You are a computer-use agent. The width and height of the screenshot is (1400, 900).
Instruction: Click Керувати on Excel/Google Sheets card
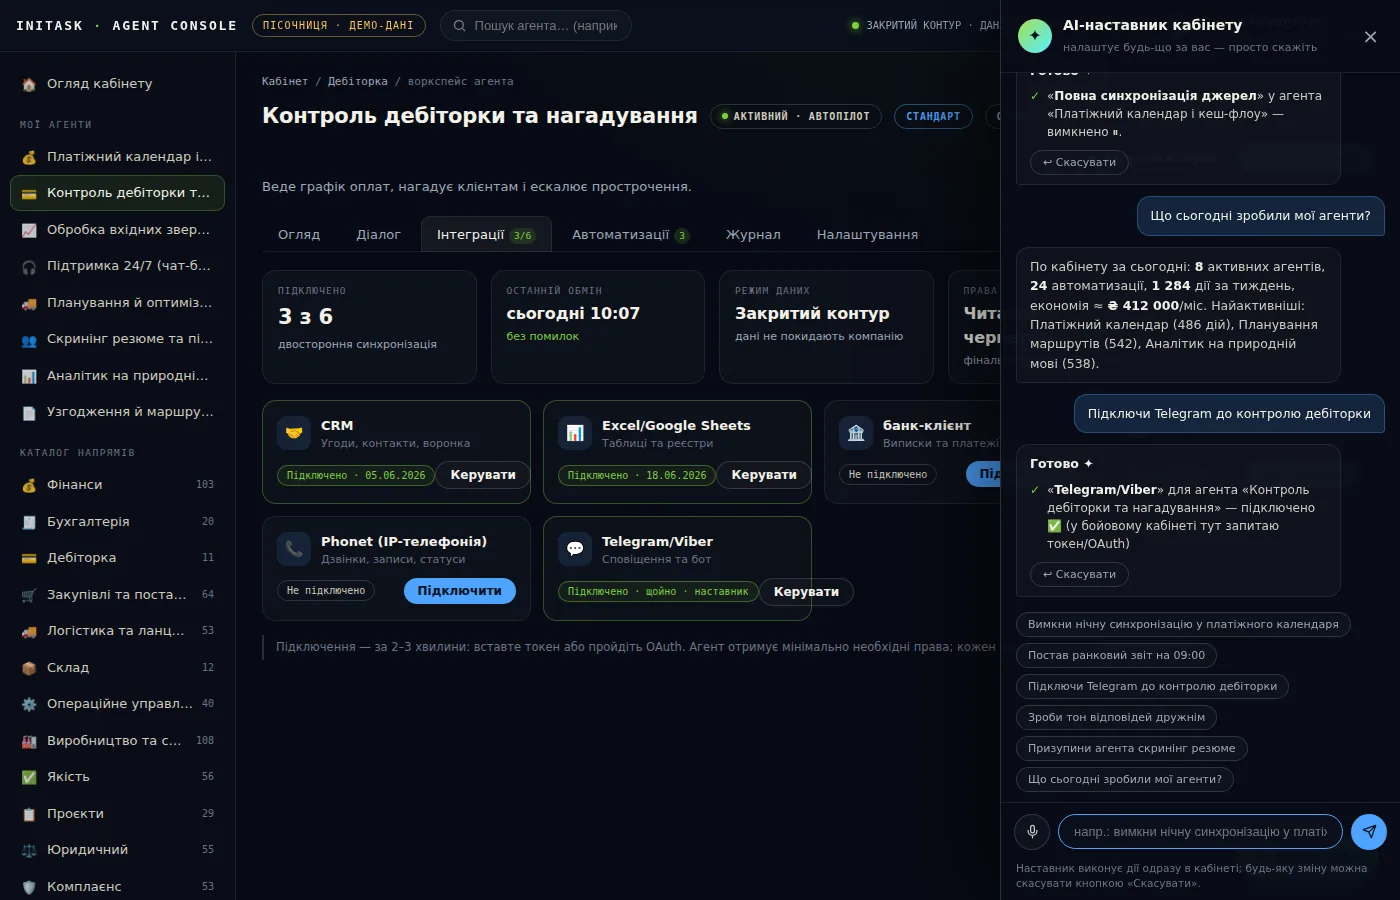(764, 475)
